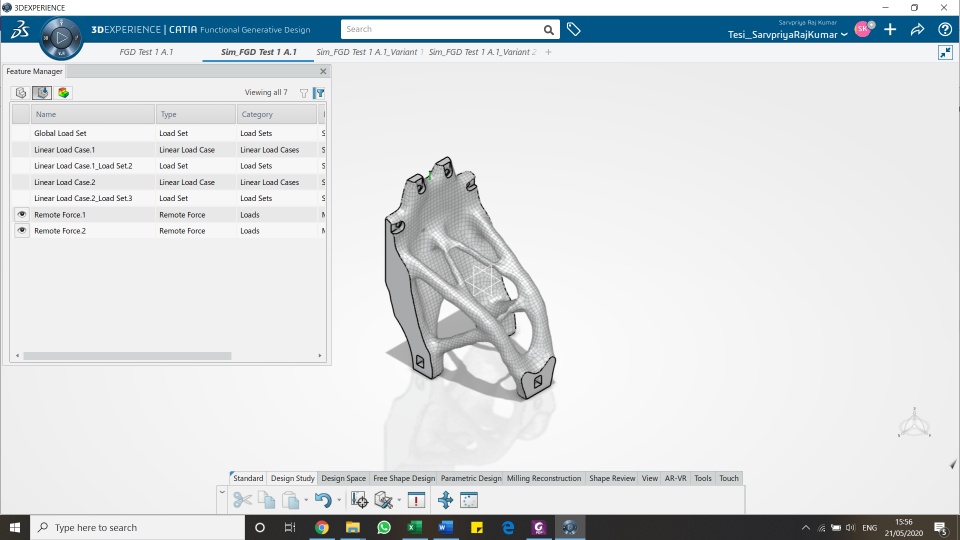This screenshot has width=960, height=540.
Task: Click the dotted selection panel icon
Action: tap(469, 500)
